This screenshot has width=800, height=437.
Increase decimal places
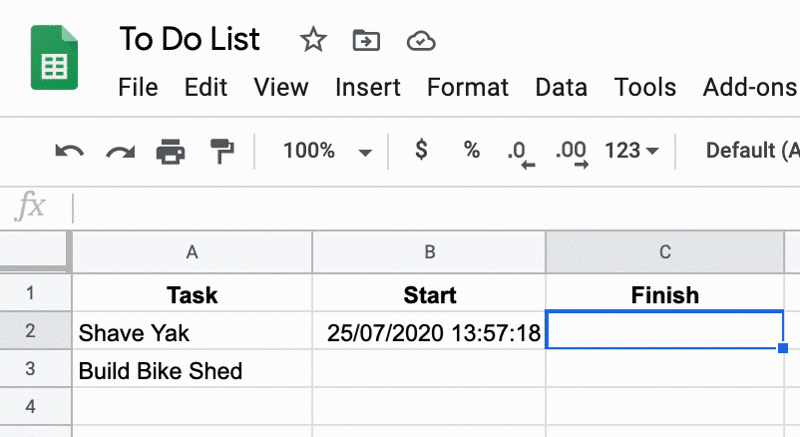(x=571, y=153)
